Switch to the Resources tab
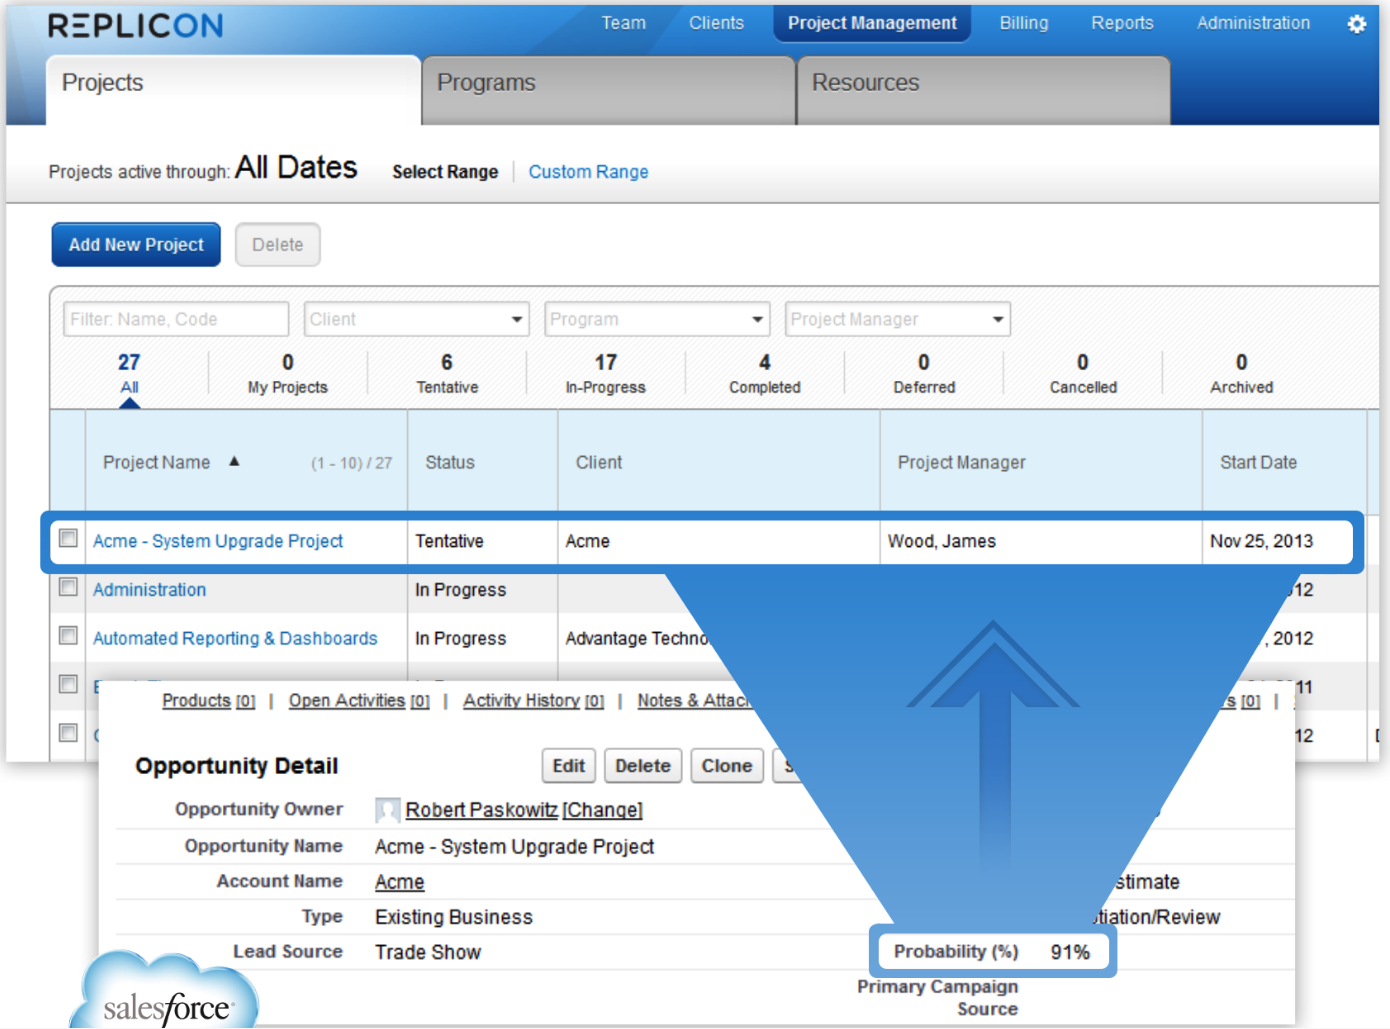1390x1029 pixels. pyautogui.click(x=983, y=90)
